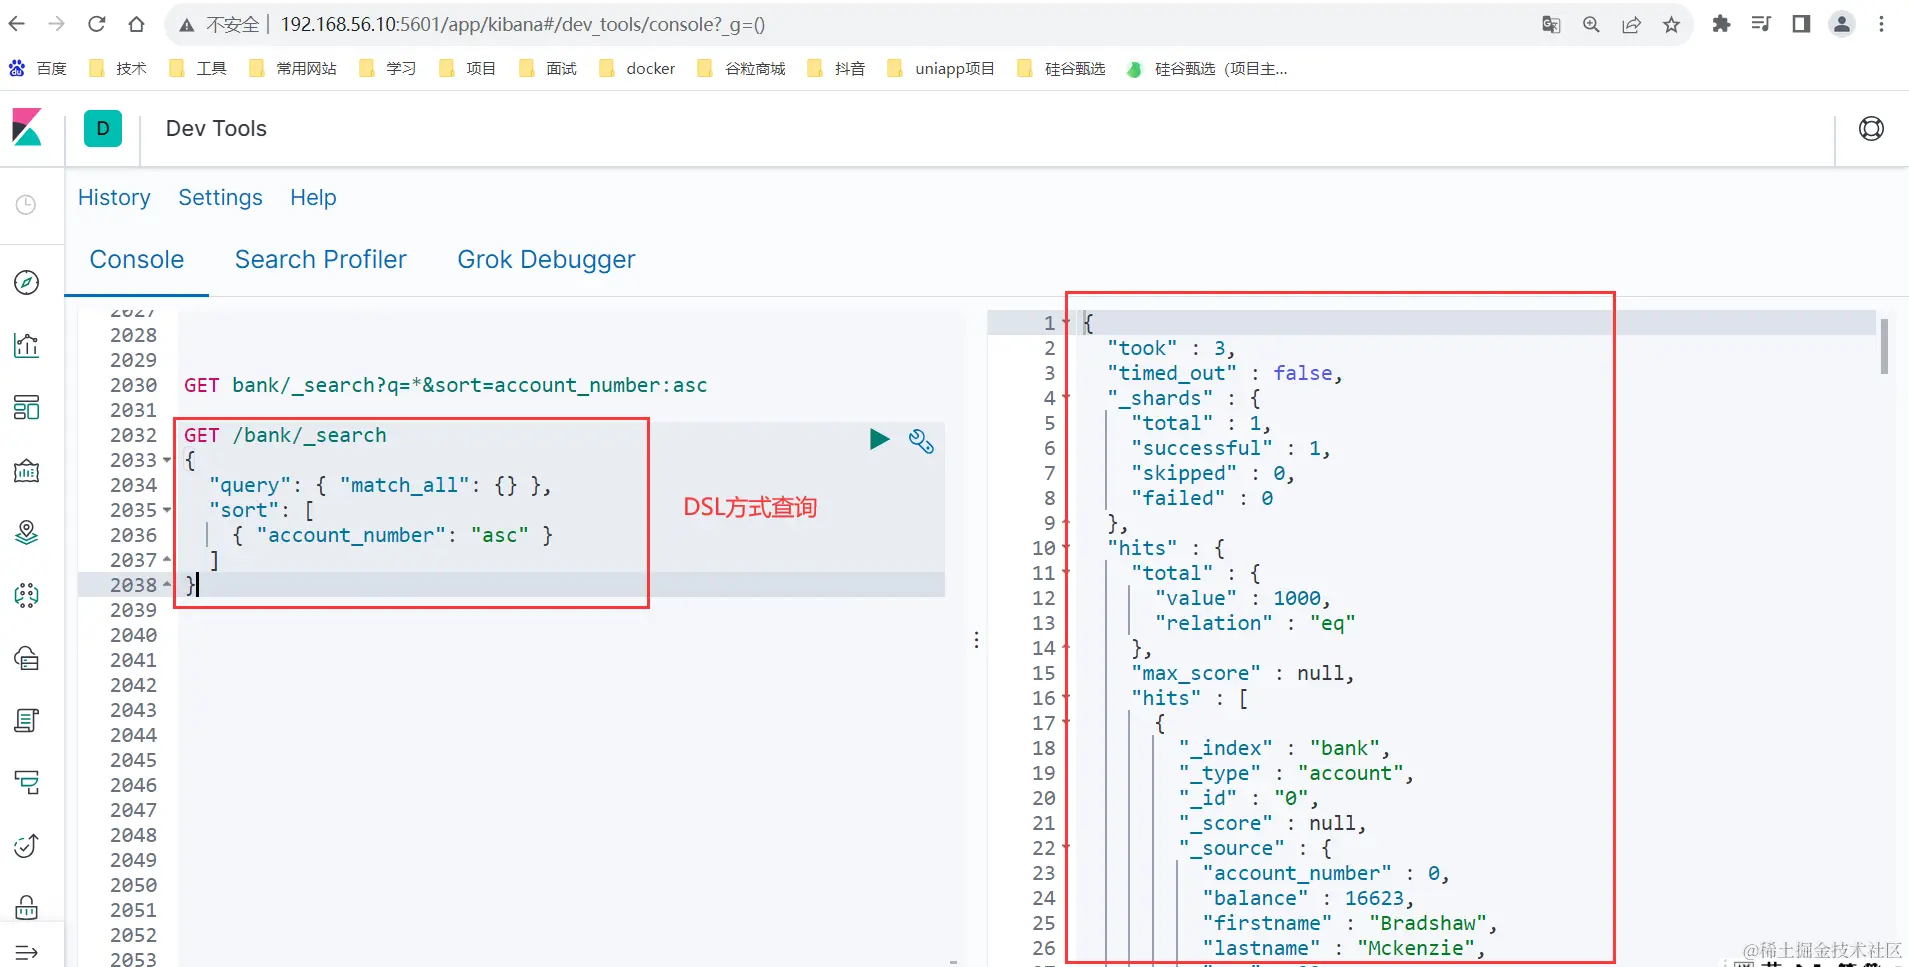Bookmark this page with the star
The width and height of the screenshot is (1909, 967).
click(x=1671, y=25)
